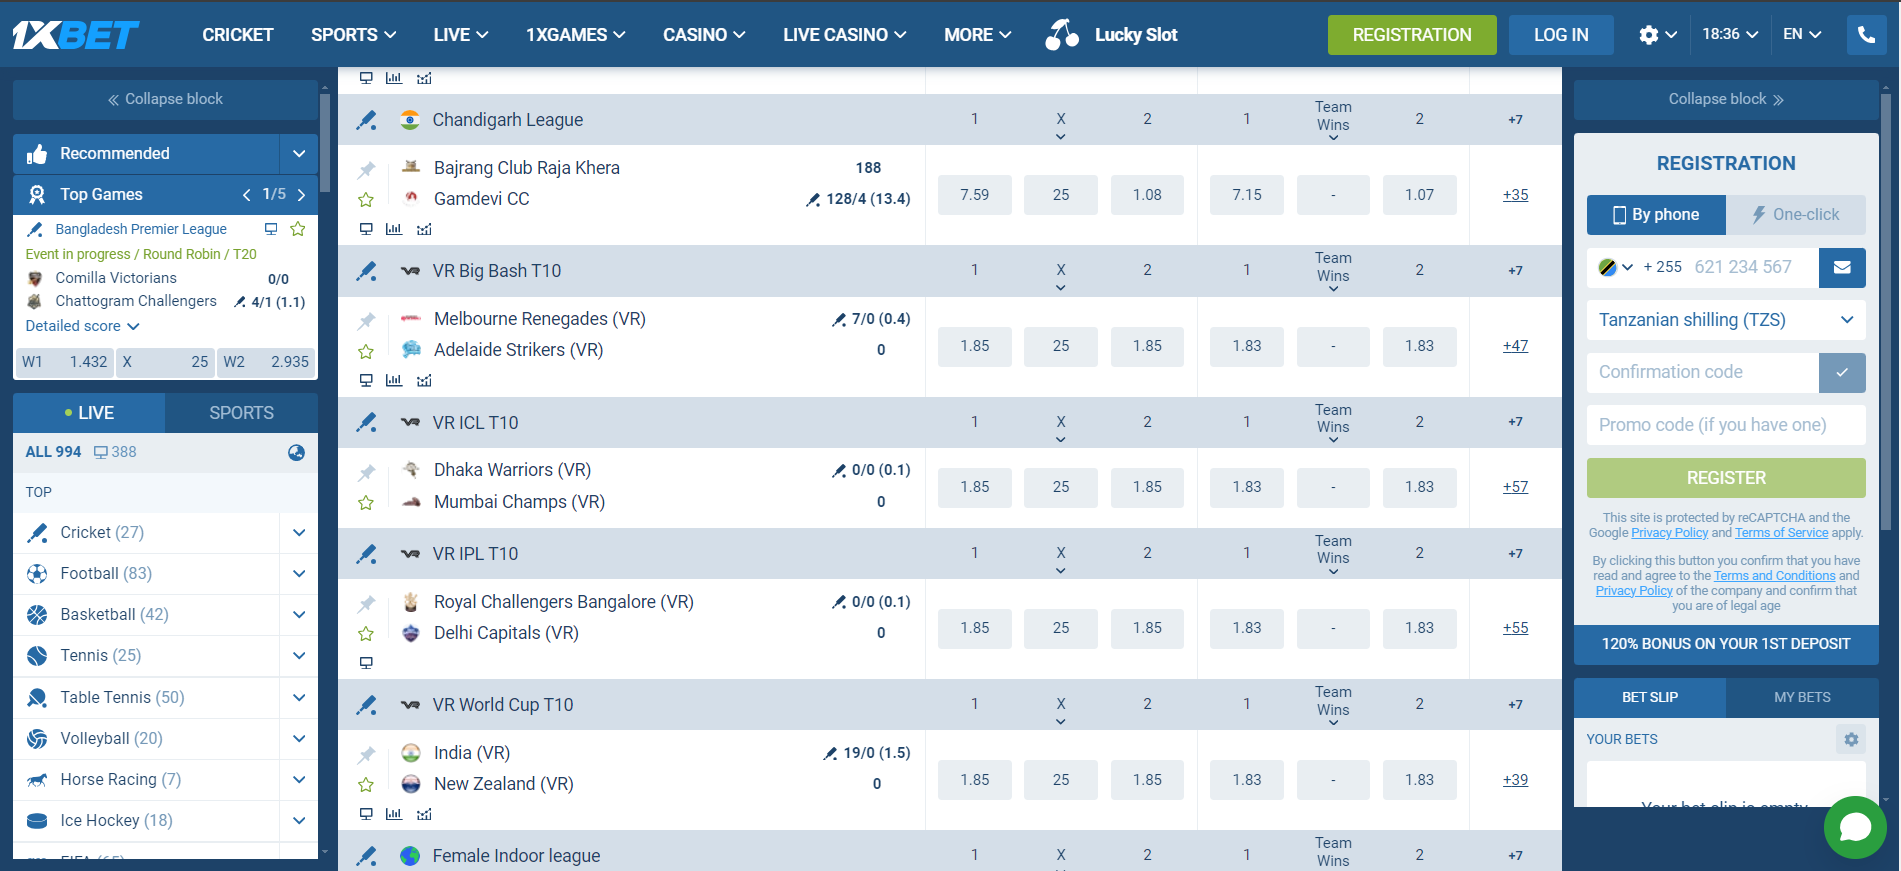Click Horse Racing icon in sidebar
1901x871 pixels.
[37, 780]
